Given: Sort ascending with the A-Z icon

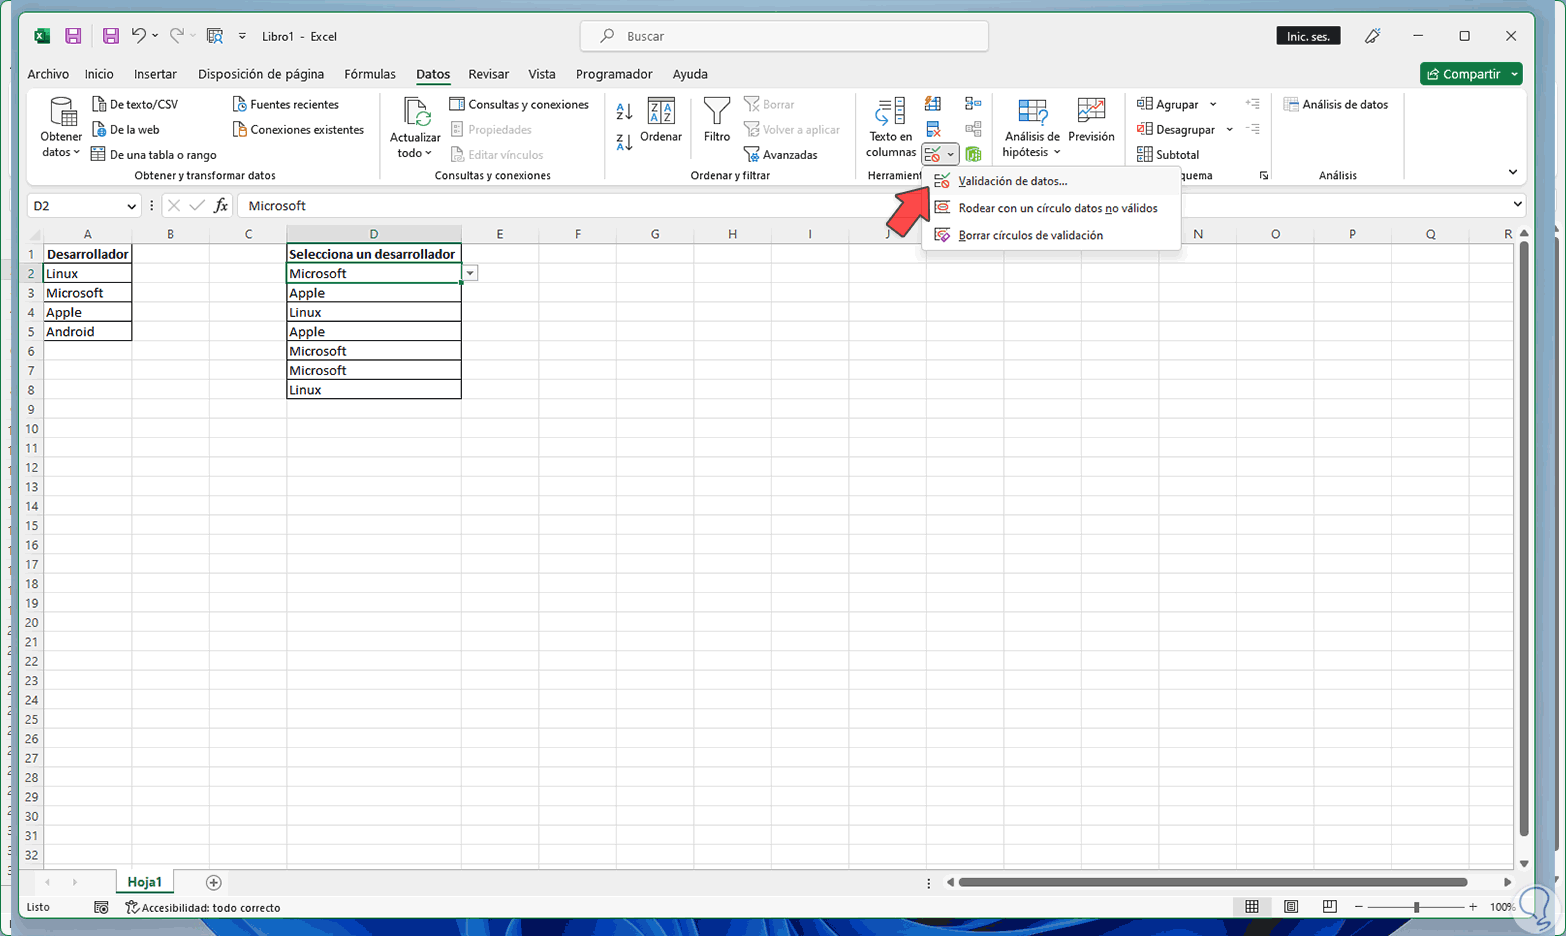Looking at the screenshot, I should [624, 111].
